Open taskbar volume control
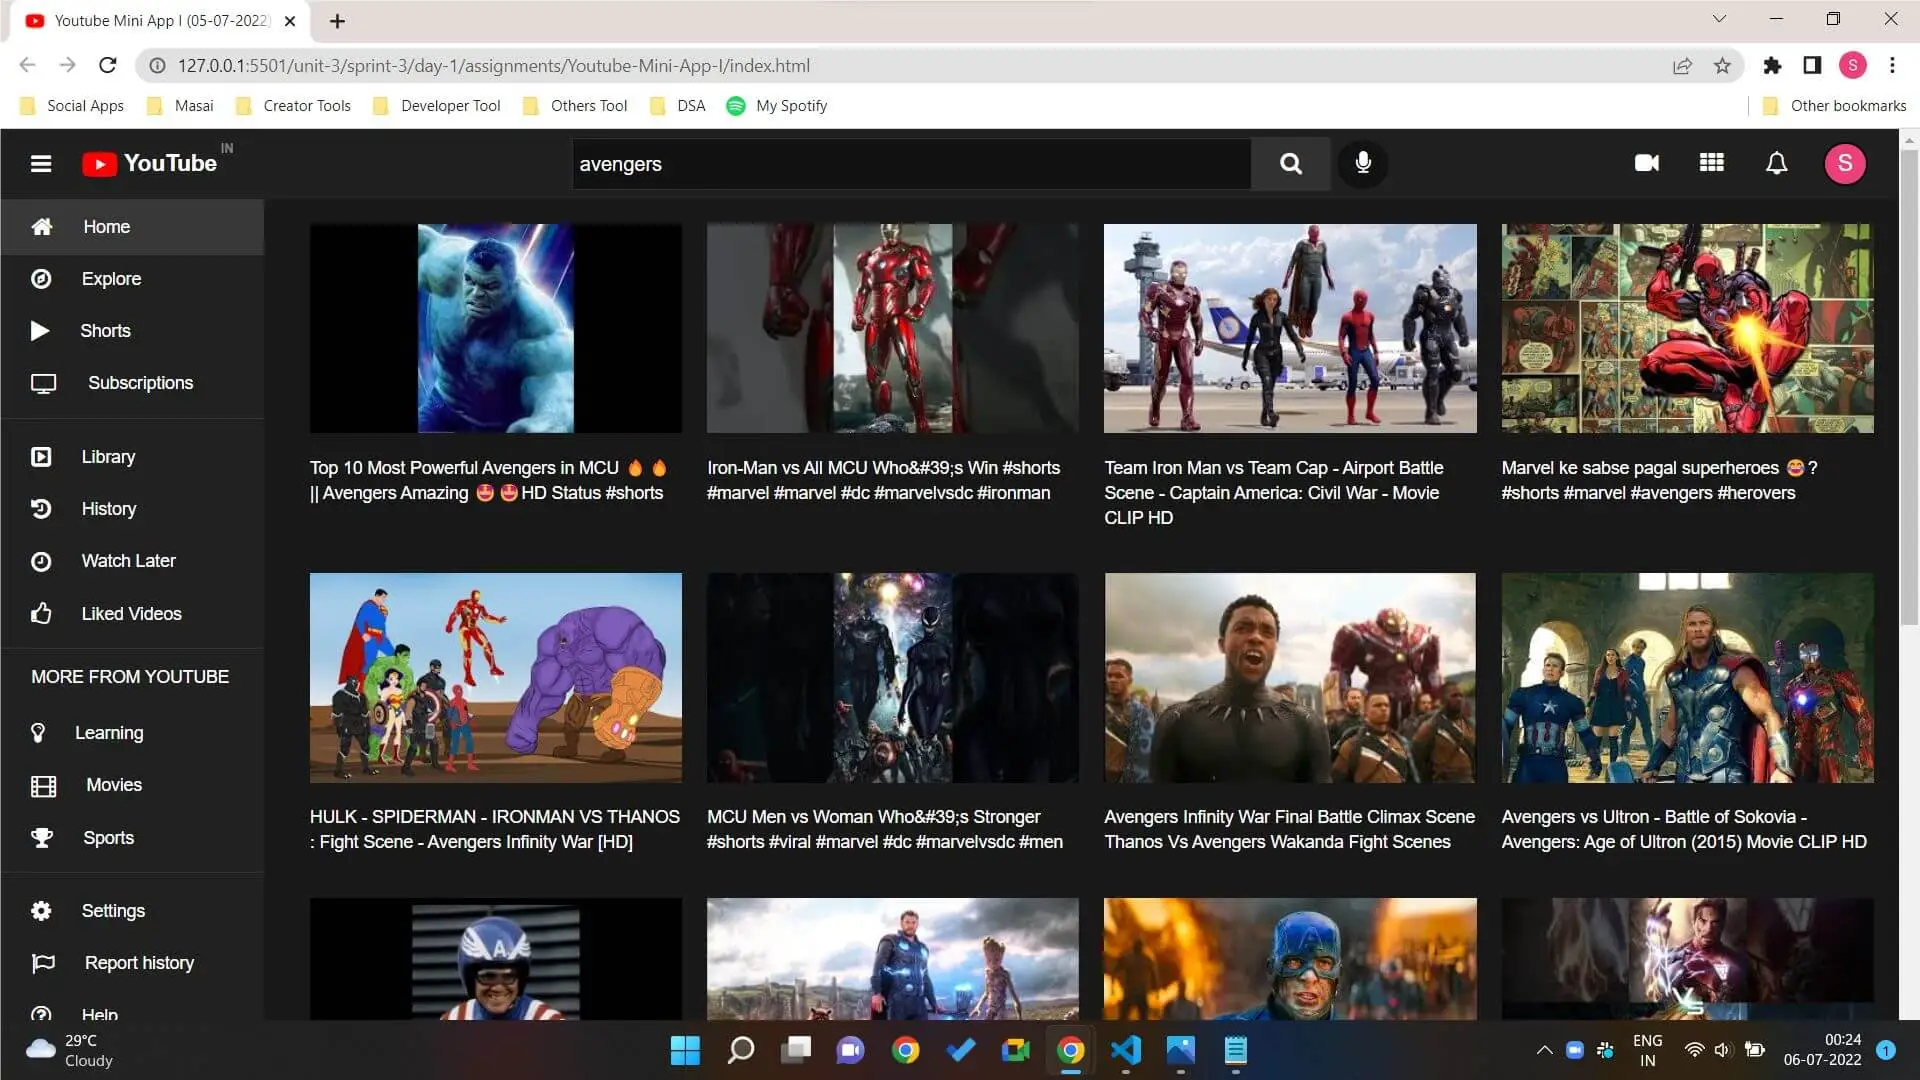1920x1080 pixels. coord(1722,1050)
